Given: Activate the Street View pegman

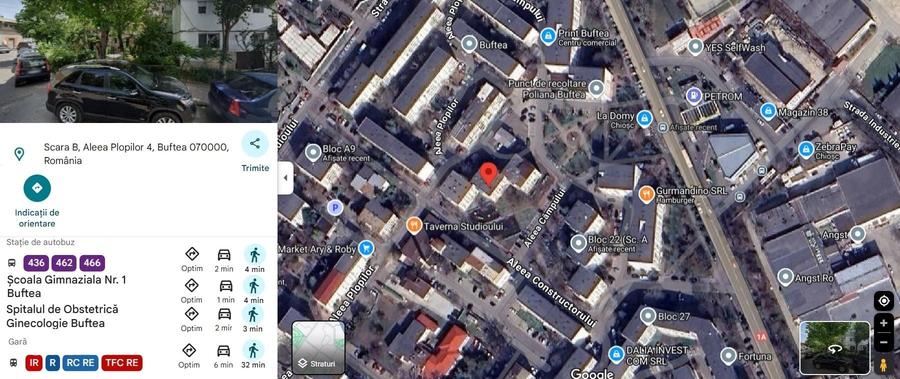Looking at the screenshot, I should (x=883, y=365).
